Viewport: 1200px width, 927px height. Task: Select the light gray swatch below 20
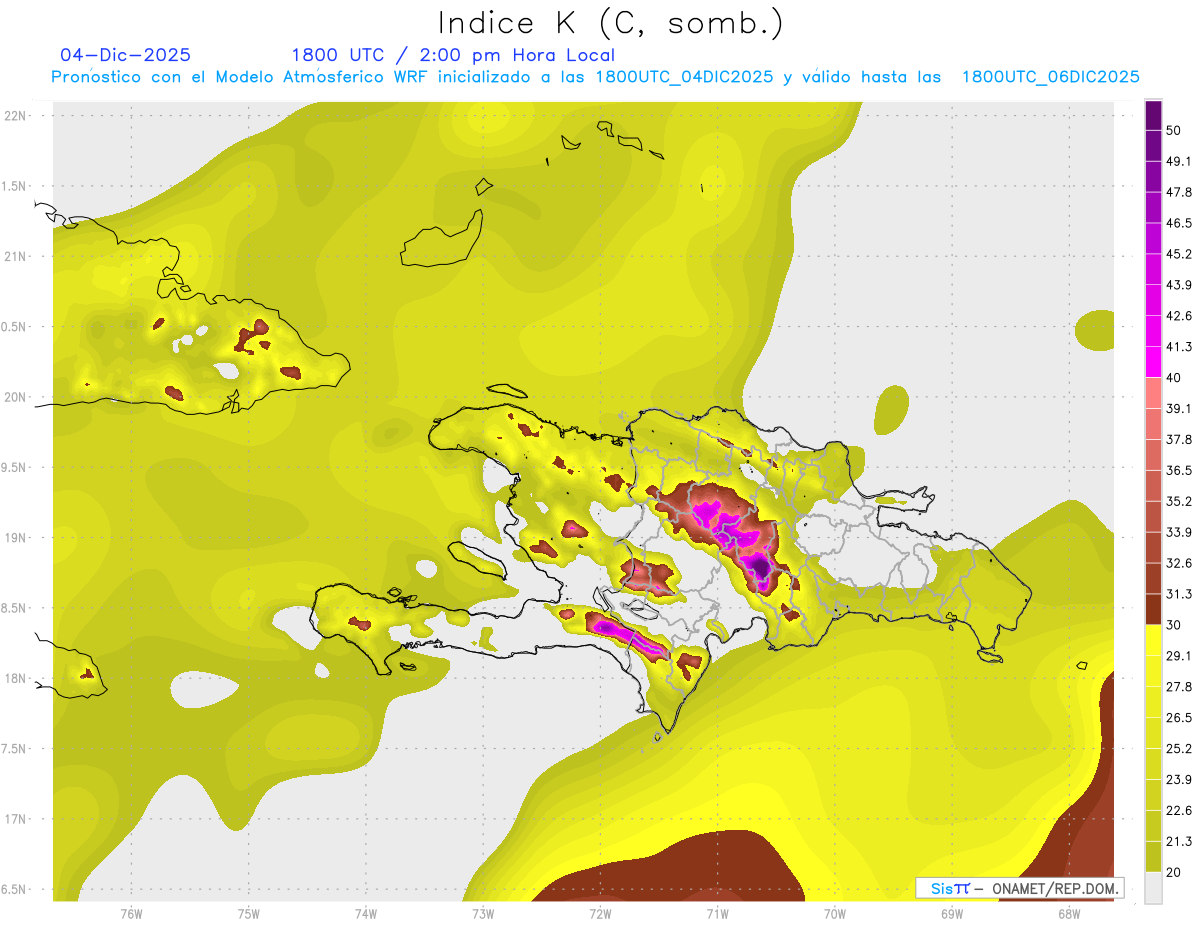click(1153, 887)
